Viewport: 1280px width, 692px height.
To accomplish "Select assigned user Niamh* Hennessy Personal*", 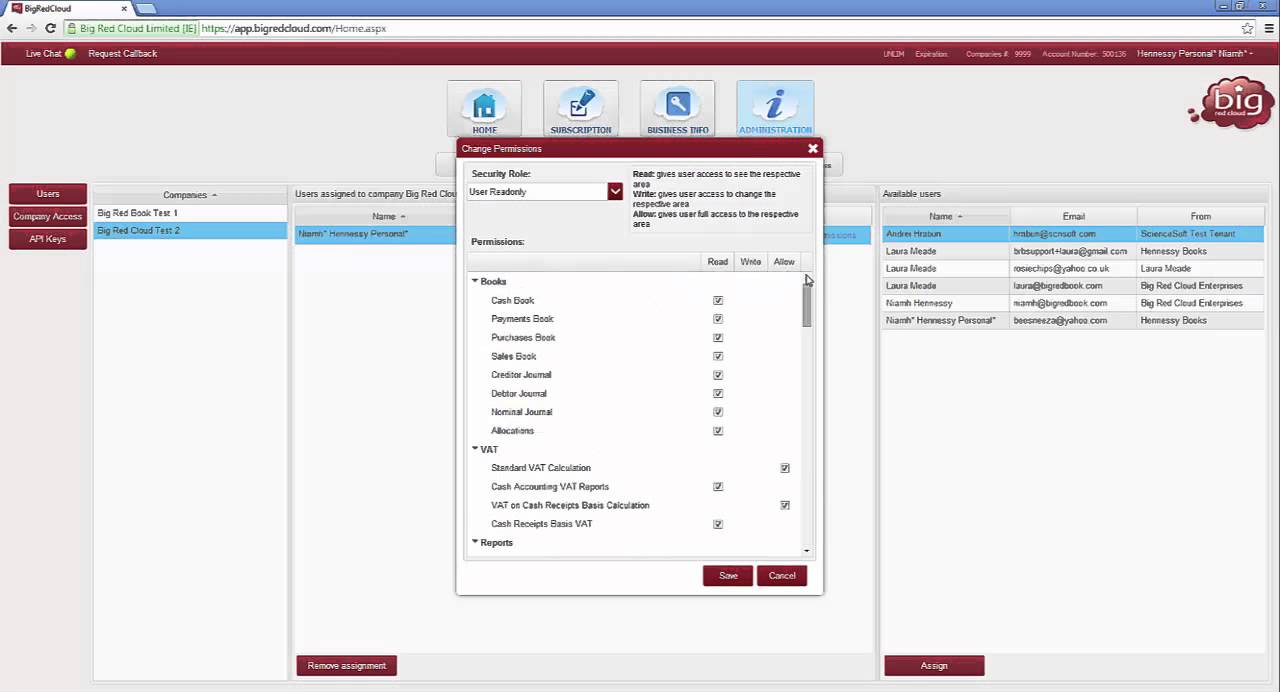I will coord(376,234).
